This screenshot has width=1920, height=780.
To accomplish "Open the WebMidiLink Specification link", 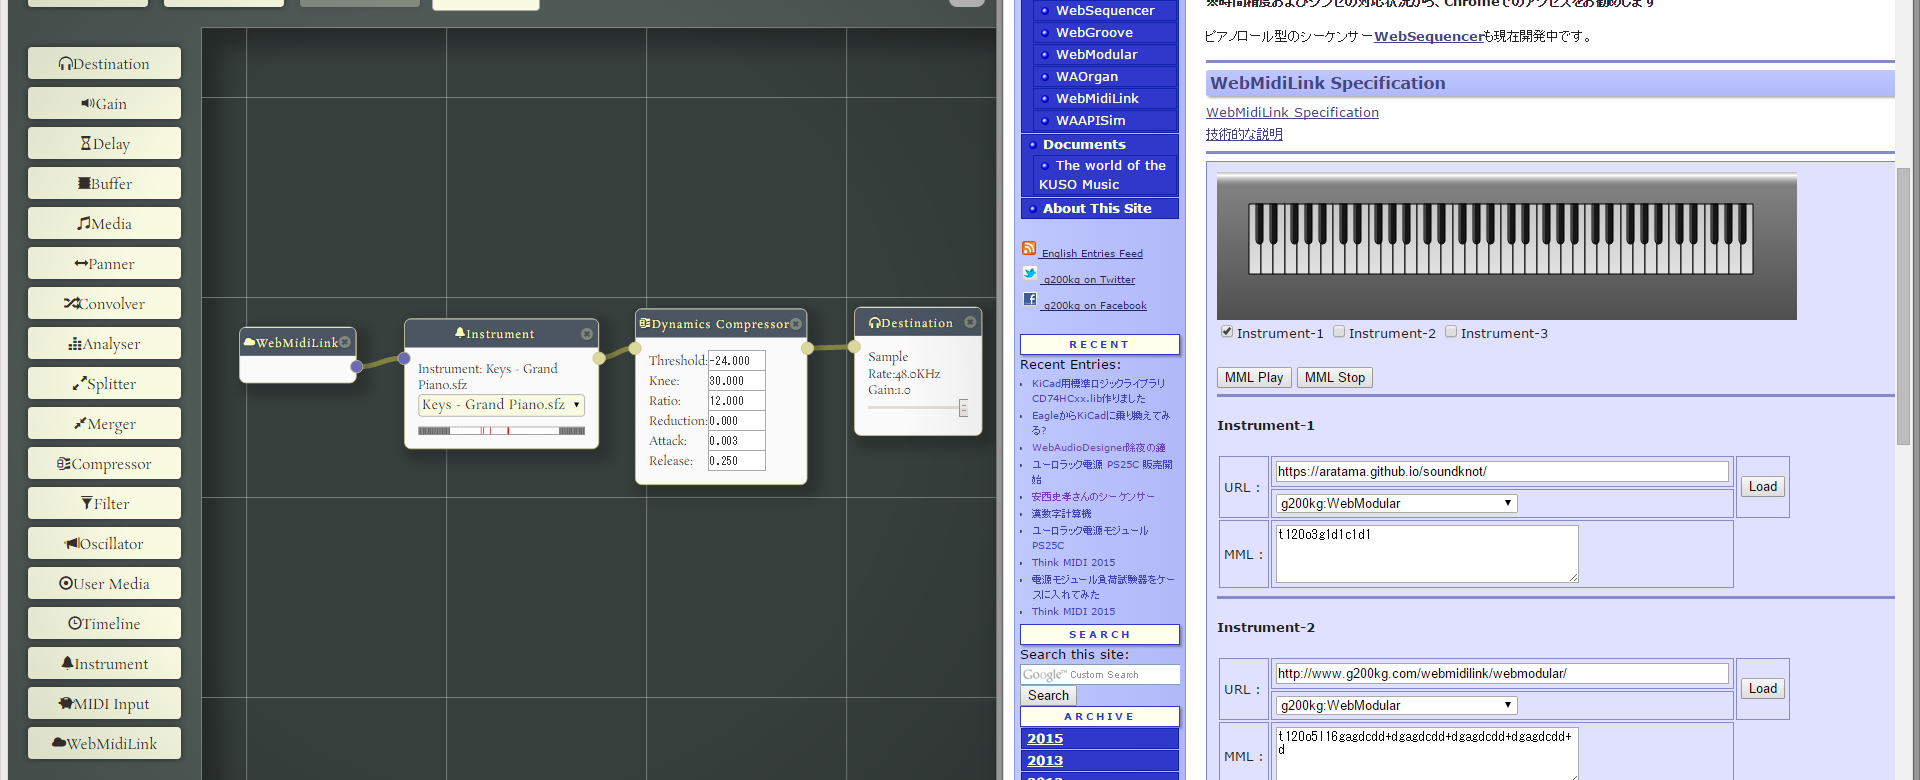I will [1292, 112].
